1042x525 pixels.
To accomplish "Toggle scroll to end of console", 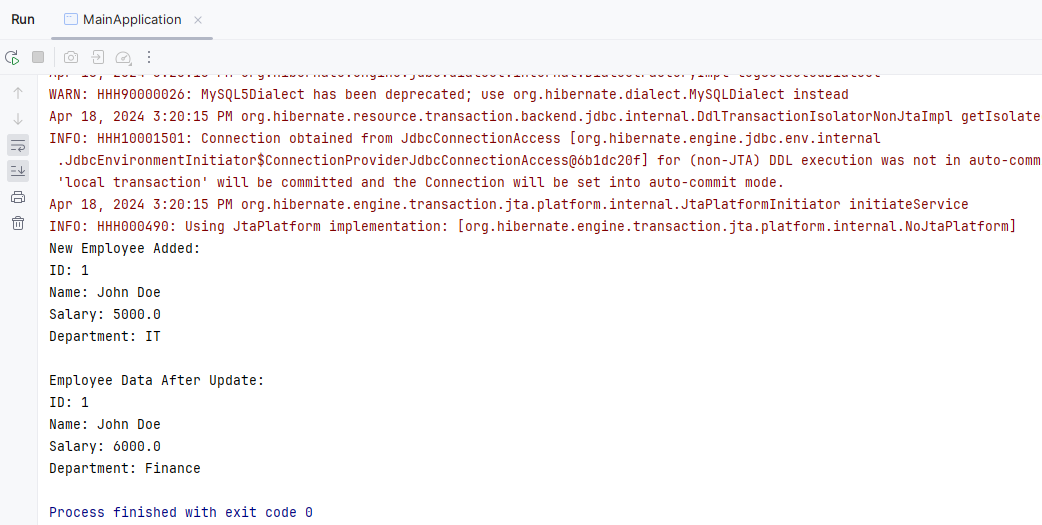I will pyautogui.click(x=18, y=171).
